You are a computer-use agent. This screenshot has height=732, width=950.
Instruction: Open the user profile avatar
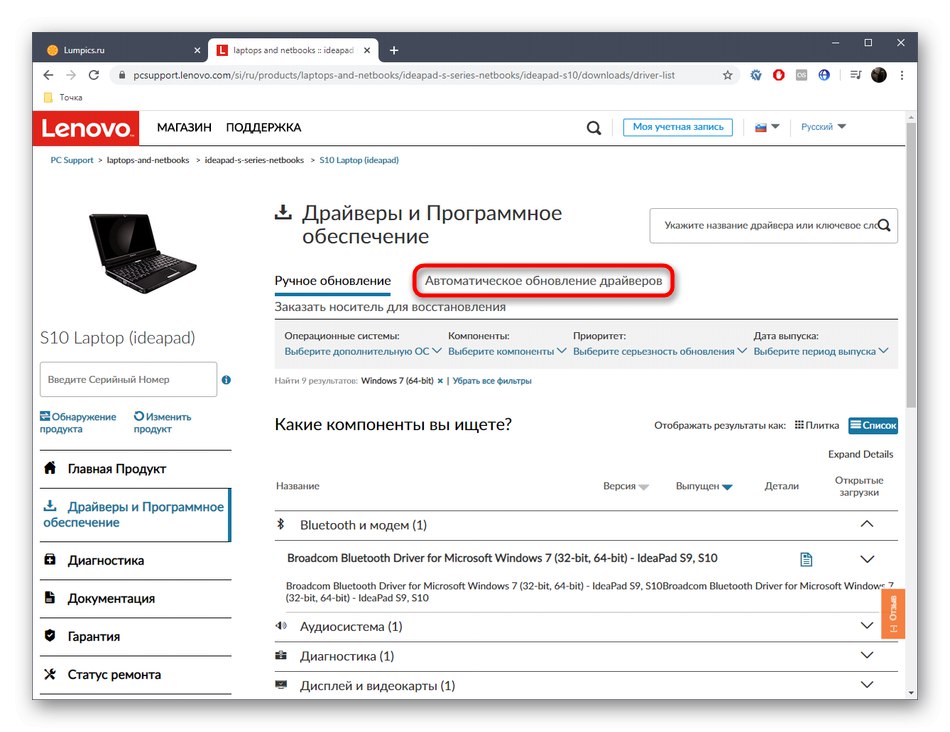[879, 75]
